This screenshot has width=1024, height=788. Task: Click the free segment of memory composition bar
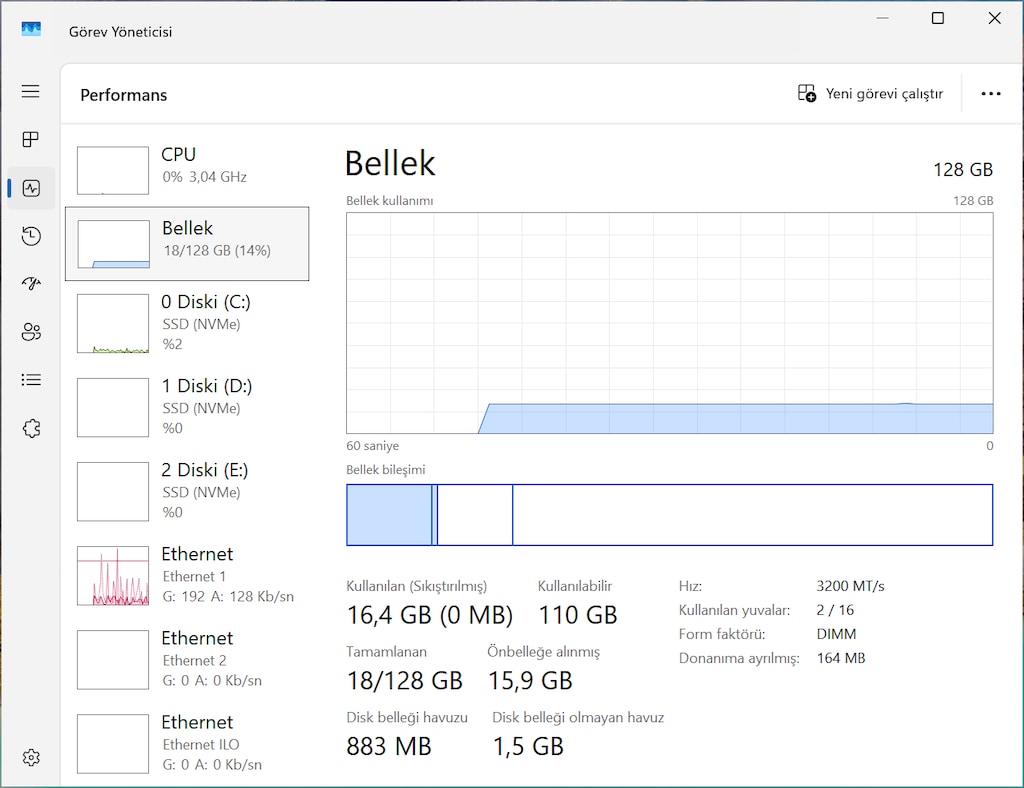point(752,514)
